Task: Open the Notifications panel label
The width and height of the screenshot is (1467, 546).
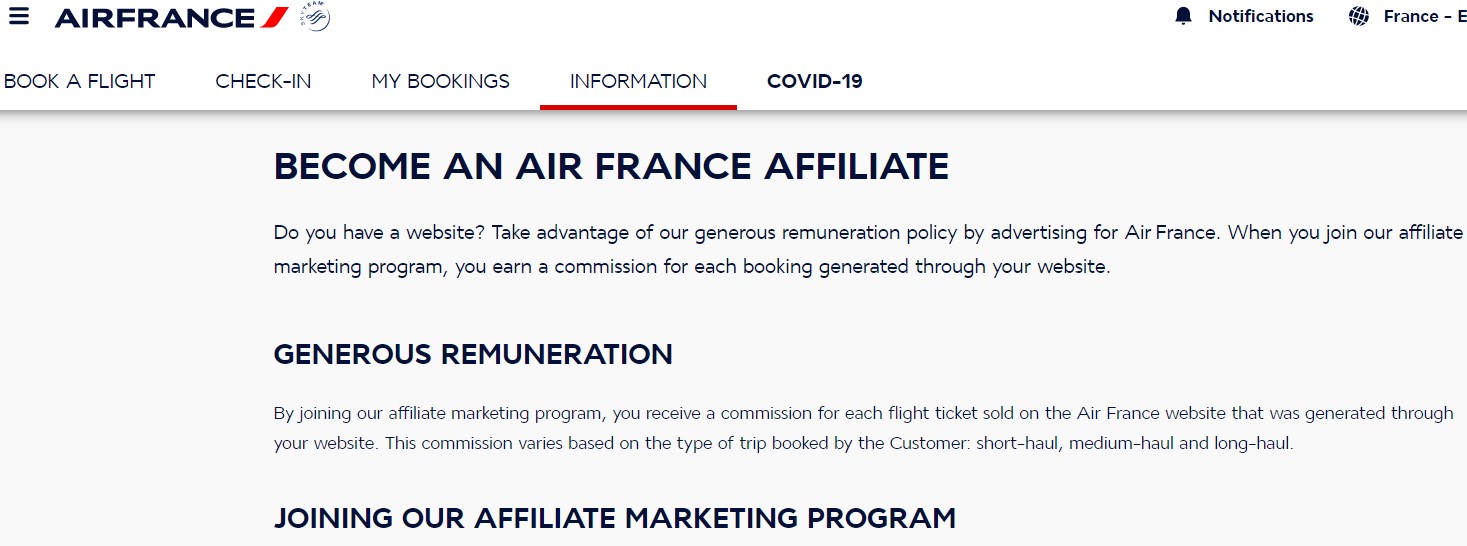Action: (x=1260, y=16)
